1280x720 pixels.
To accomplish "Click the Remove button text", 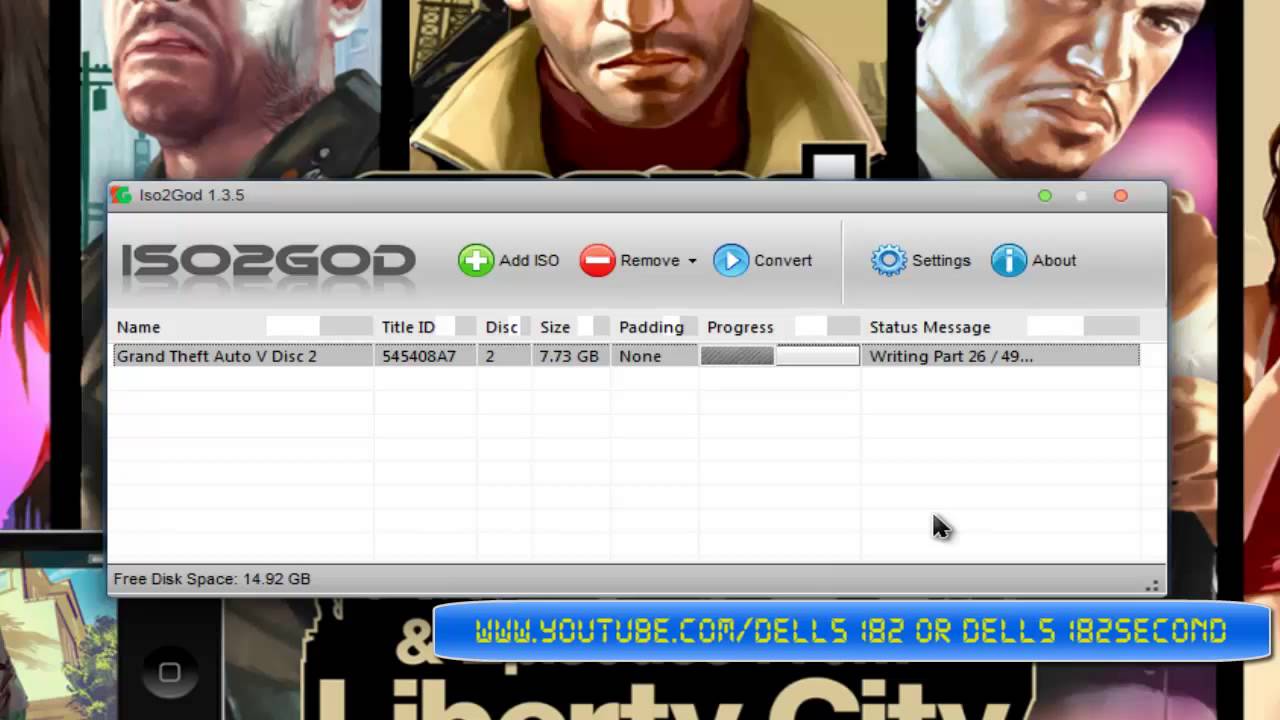I will click(650, 260).
